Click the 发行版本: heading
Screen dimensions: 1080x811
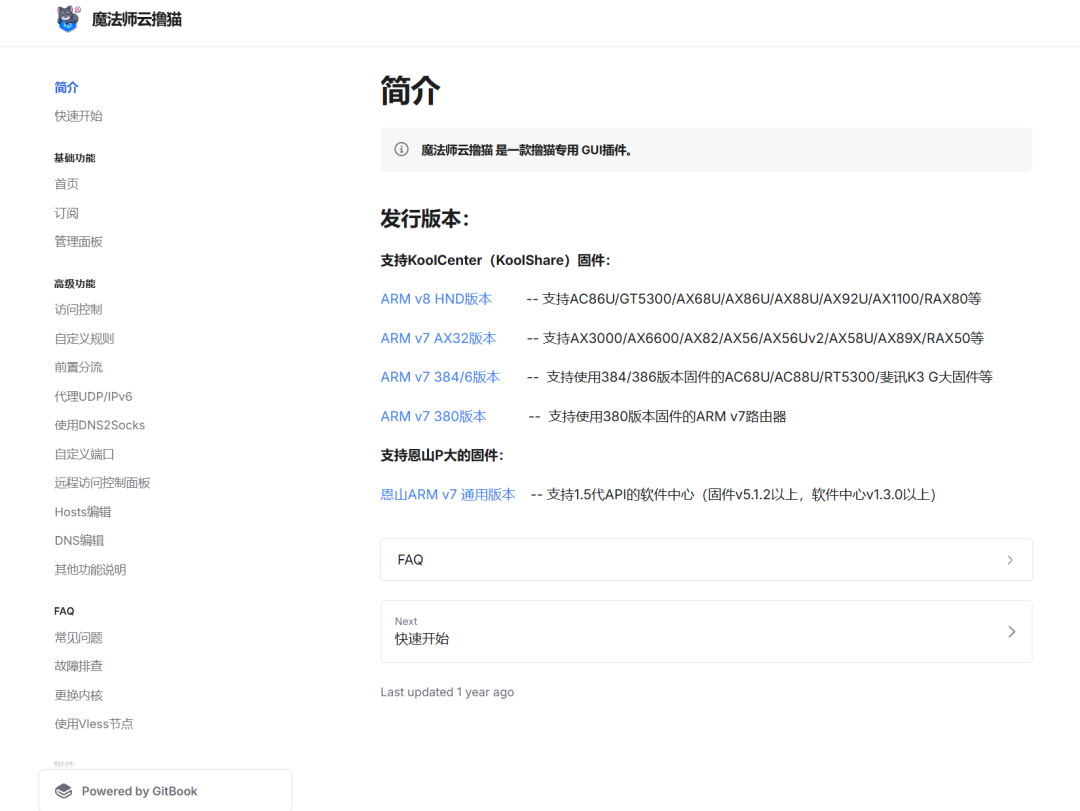[x=425, y=219]
